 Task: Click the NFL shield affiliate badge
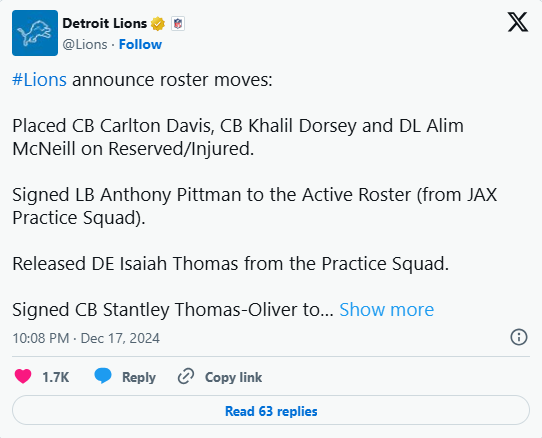point(178,24)
